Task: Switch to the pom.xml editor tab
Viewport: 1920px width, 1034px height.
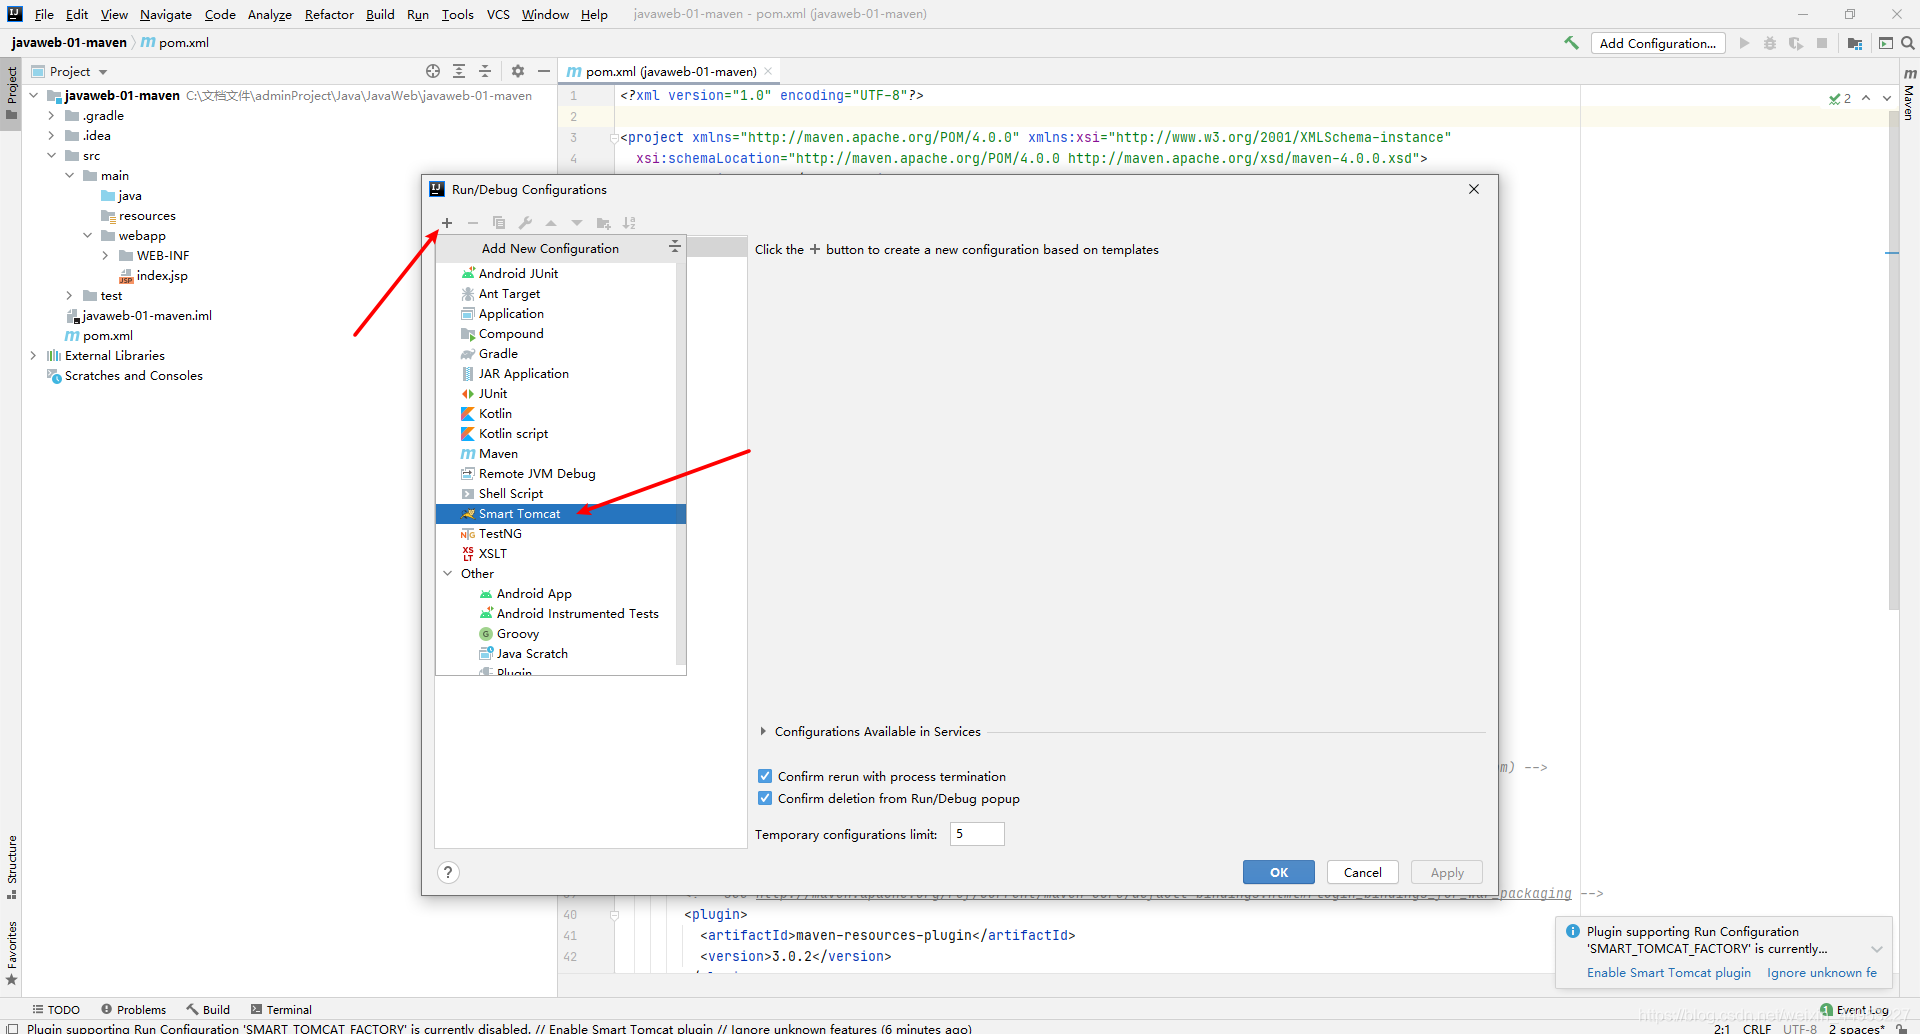Action: pos(670,71)
